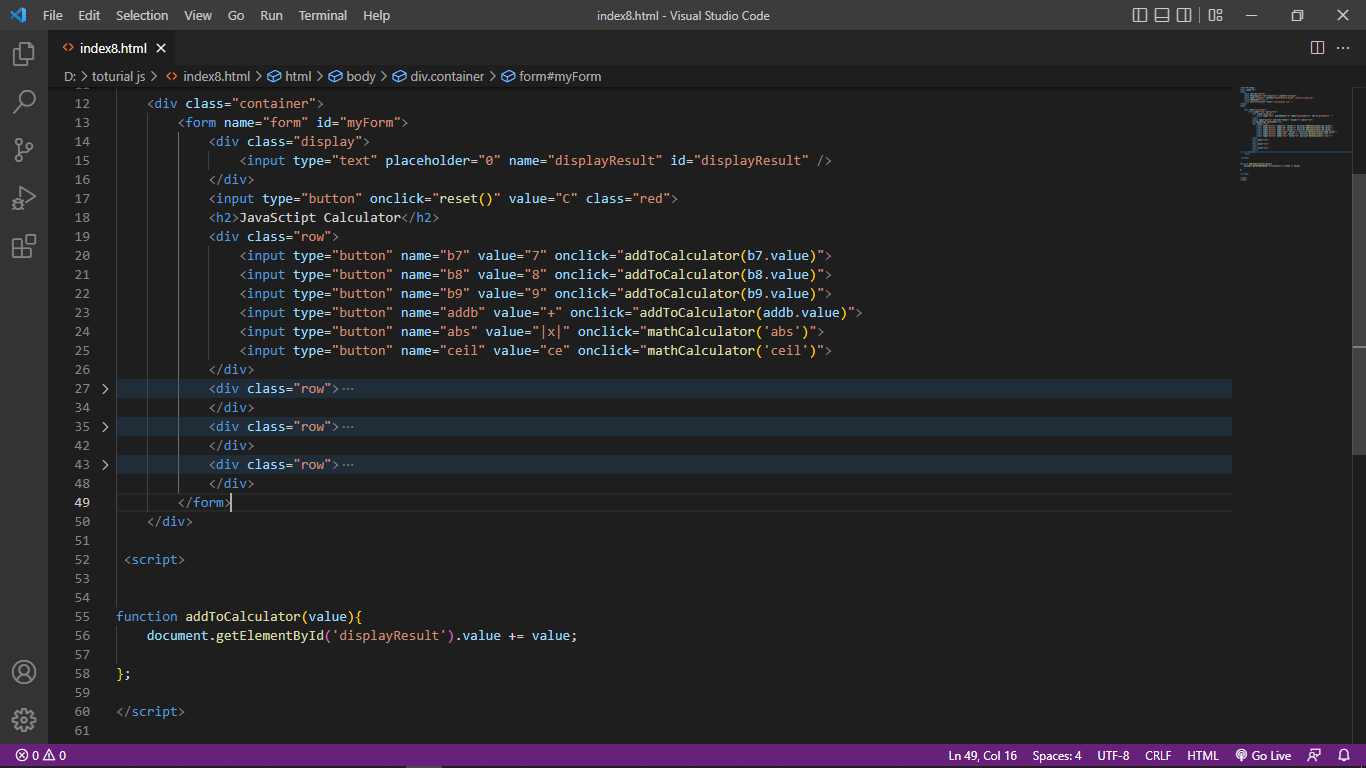The width and height of the screenshot is (1366, 768).
Task: Open the Help menu
Action: coord(376,15)
